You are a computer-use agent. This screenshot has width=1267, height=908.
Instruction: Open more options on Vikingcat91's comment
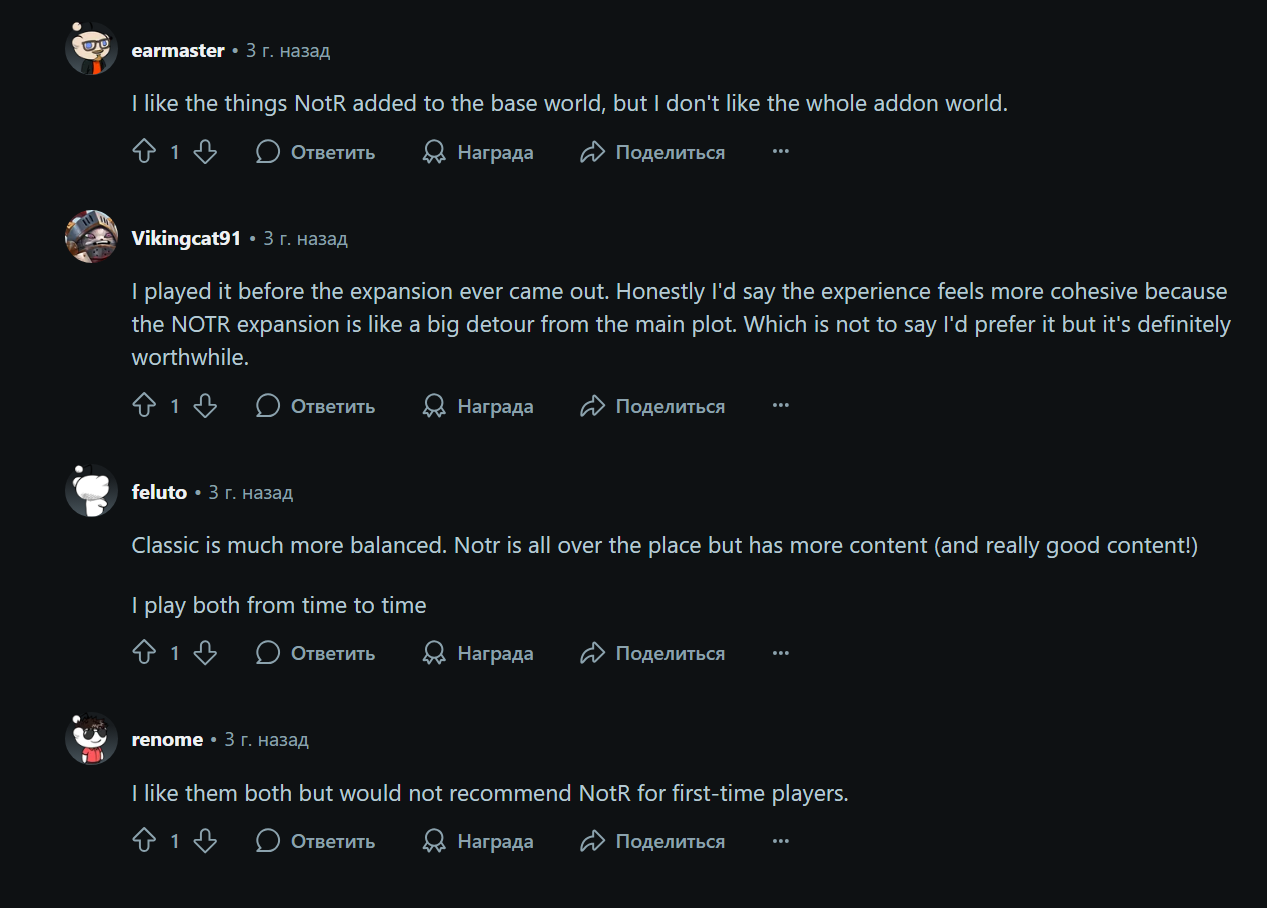(x=781, y=406)
